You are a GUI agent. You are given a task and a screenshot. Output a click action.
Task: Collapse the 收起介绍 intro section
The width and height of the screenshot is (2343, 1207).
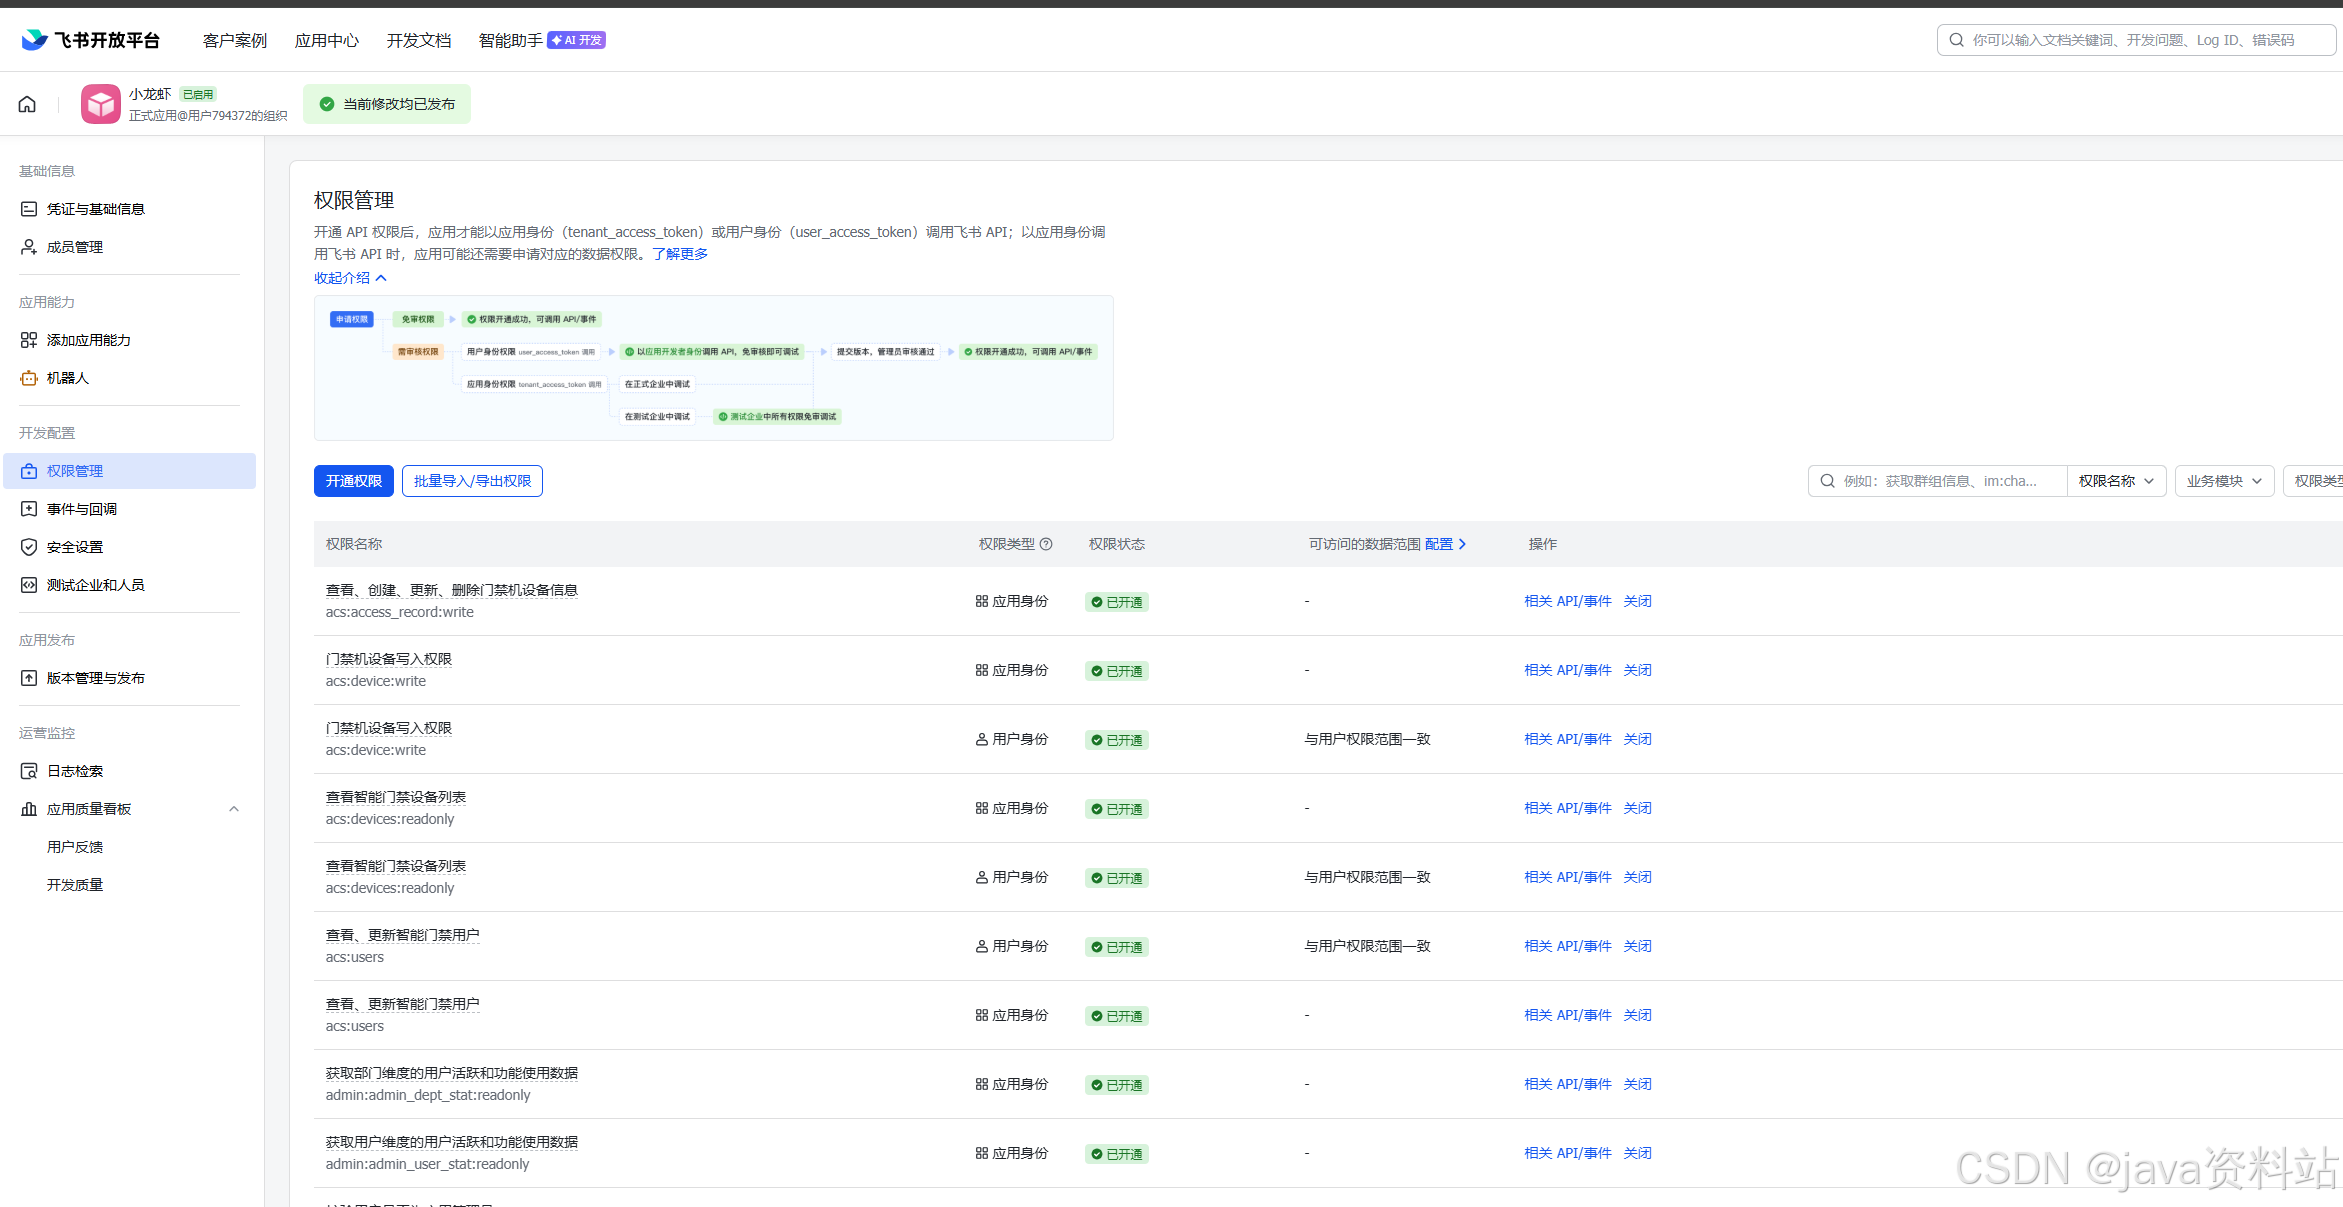350,278
